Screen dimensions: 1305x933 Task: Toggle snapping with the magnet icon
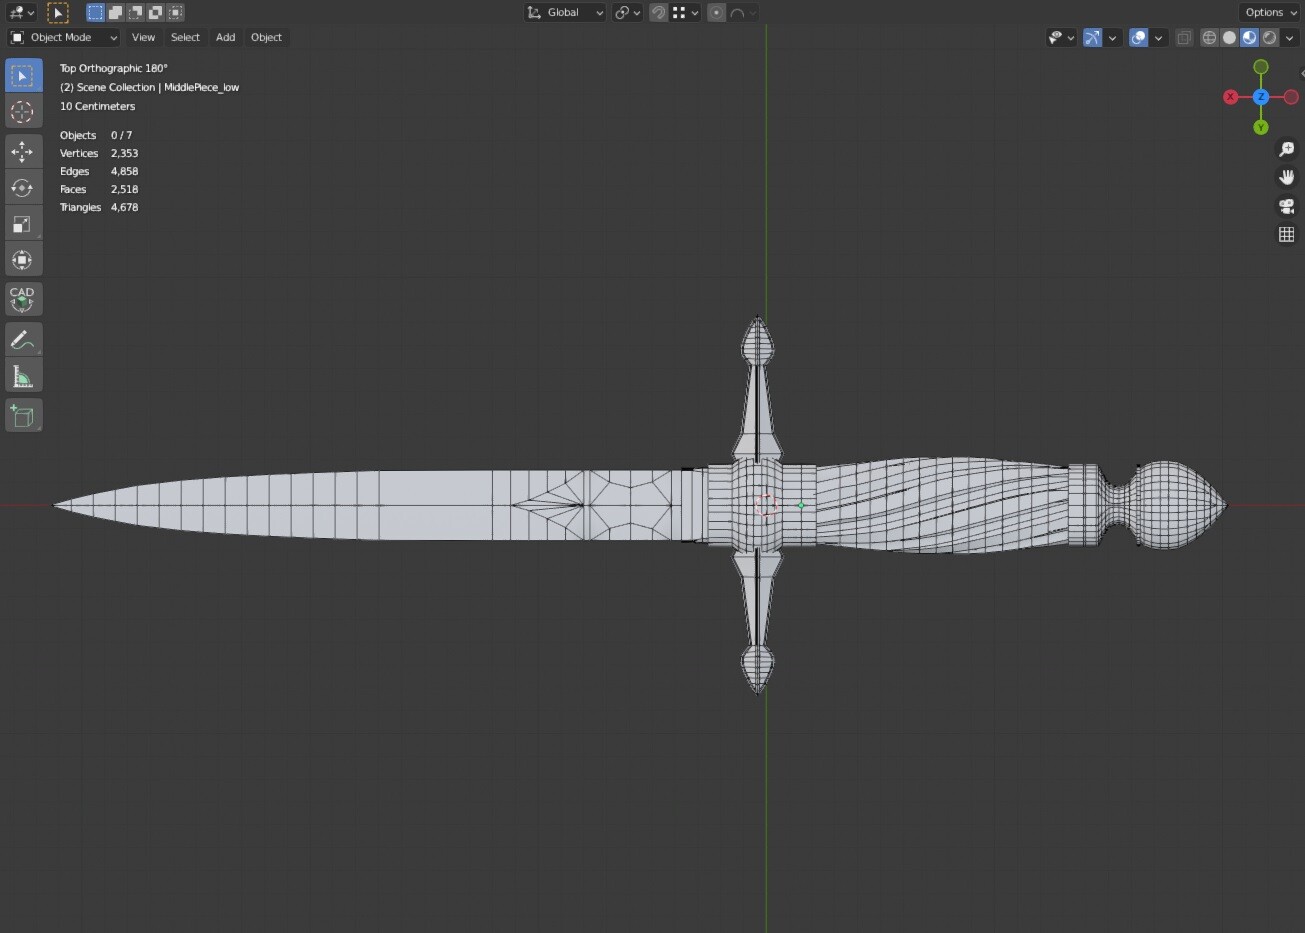coord(659,12)
